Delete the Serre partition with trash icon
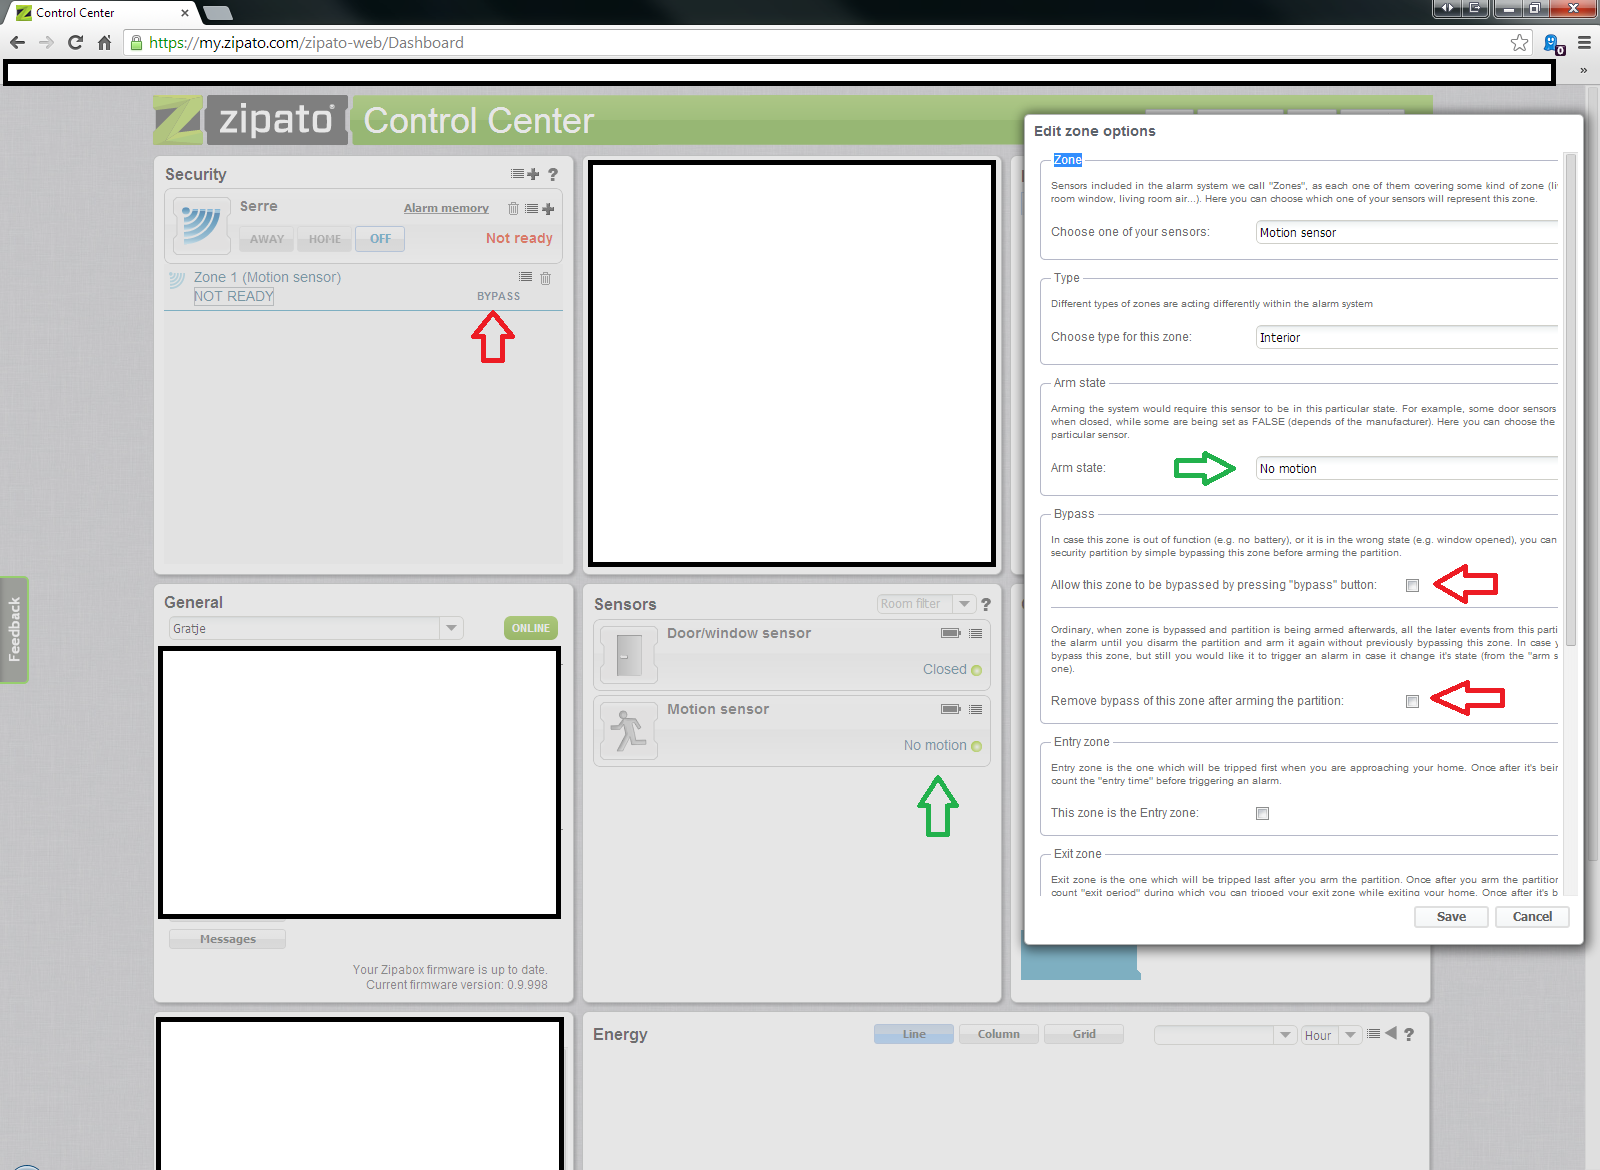This screenshot has width=1600, height=1170. [513, 208]
